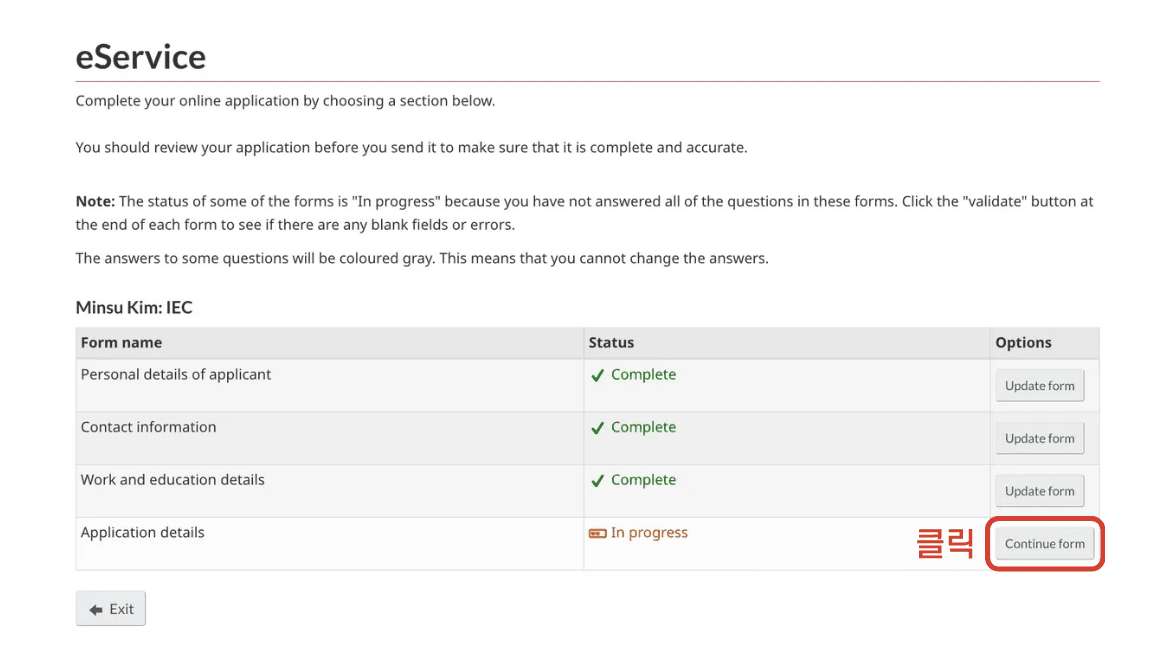Image resolution: width=1155 pixels, height=650 pixels.
Task: Update the Work and education details form
Action: 1039,491
